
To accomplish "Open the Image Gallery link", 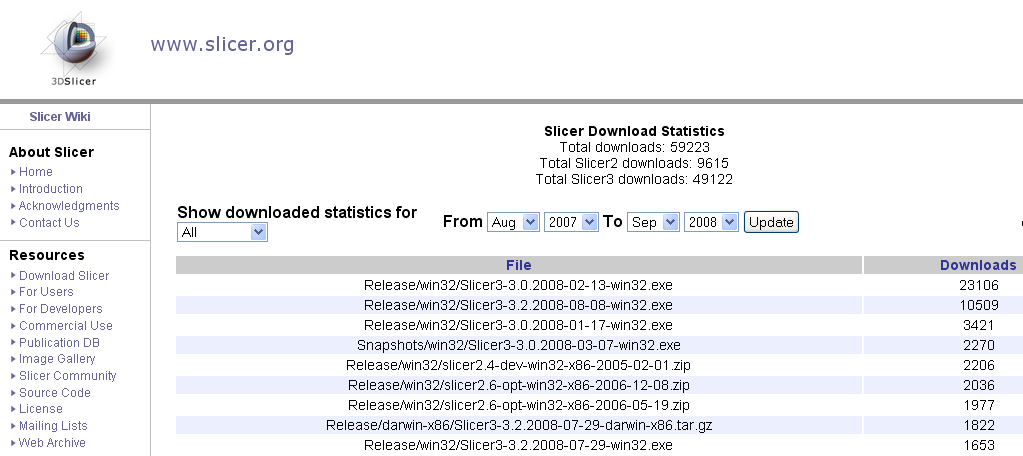I will pos(57,359).
